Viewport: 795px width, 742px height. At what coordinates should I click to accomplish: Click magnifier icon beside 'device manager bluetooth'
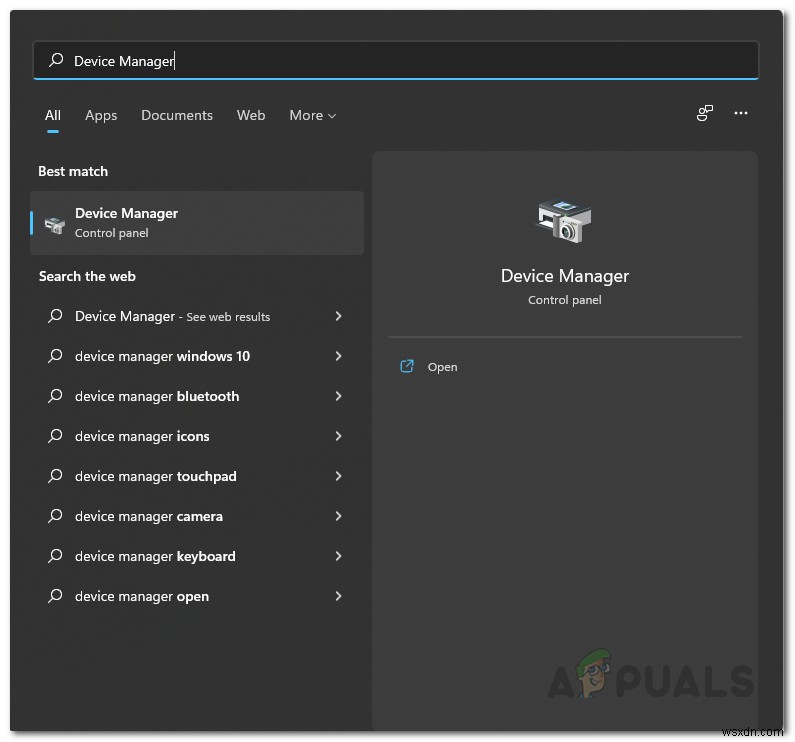point(55,396)
